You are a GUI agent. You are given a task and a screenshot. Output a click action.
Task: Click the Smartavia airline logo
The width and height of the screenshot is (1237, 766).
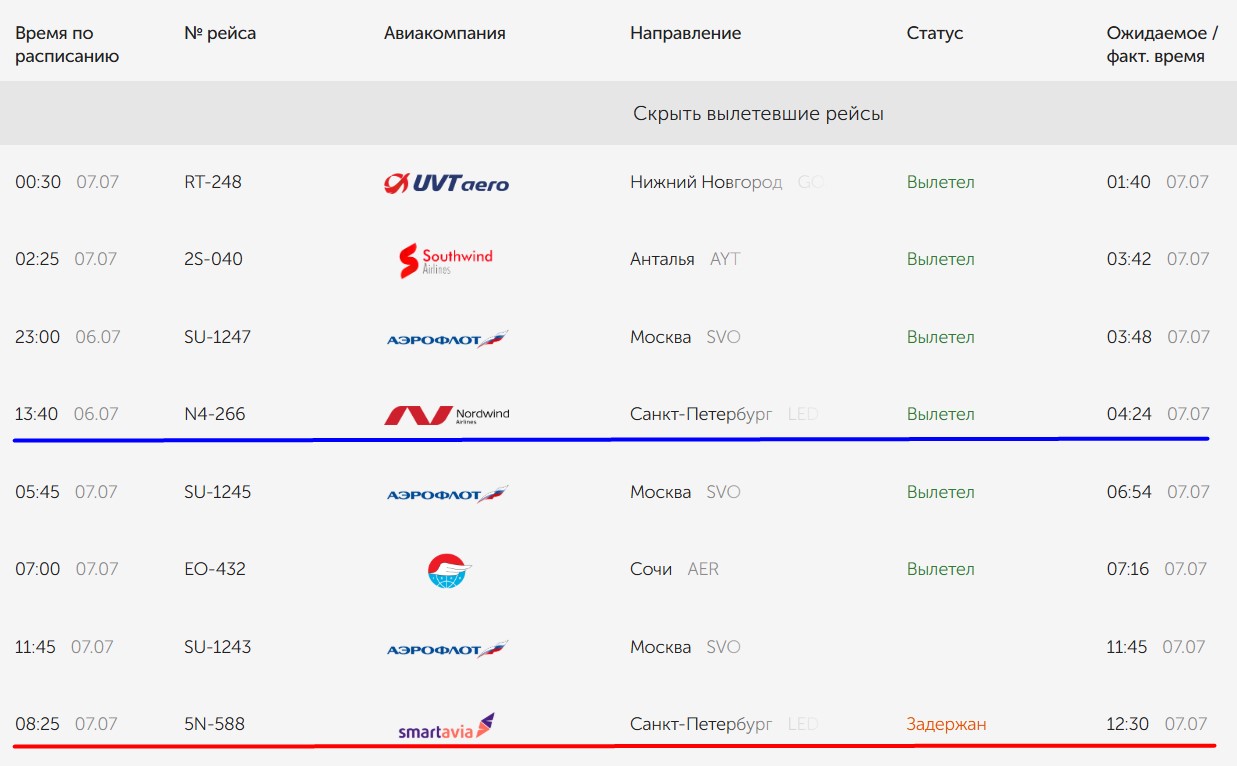click(x=446, y=726)
